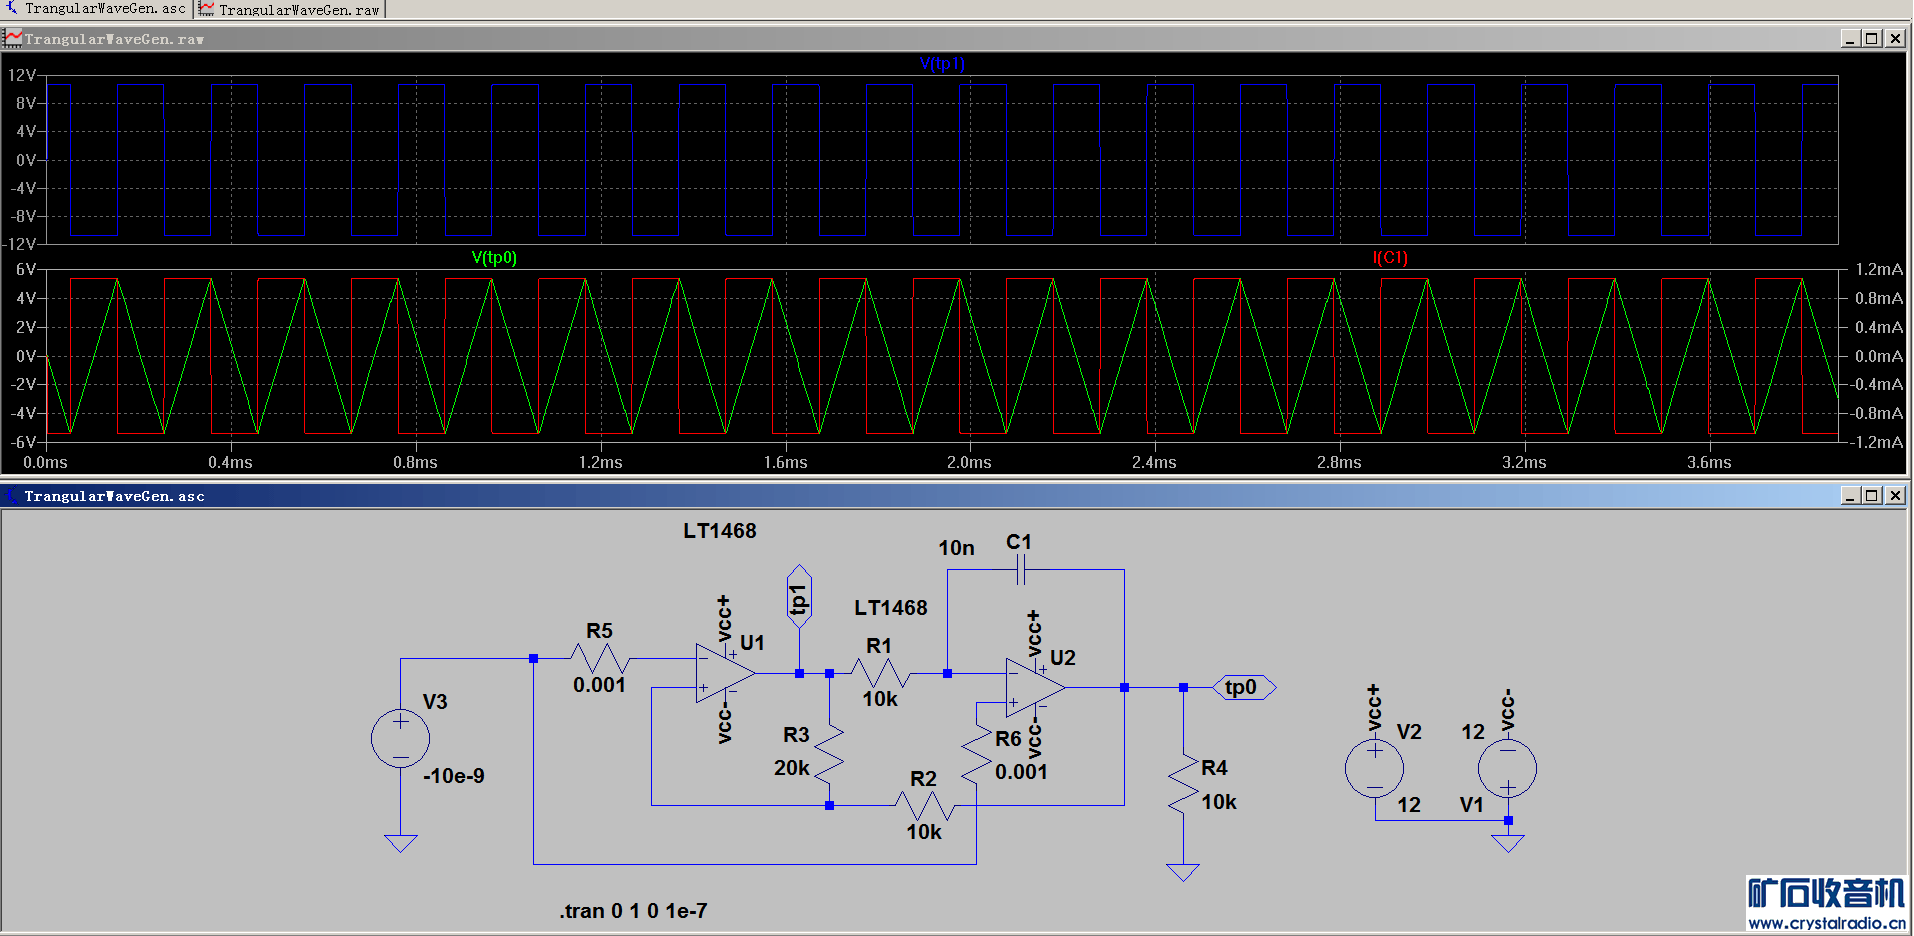1914x936 pixels.
Task: Select the R4 load resistor symbol
Action: click(x=1183, y=785)
